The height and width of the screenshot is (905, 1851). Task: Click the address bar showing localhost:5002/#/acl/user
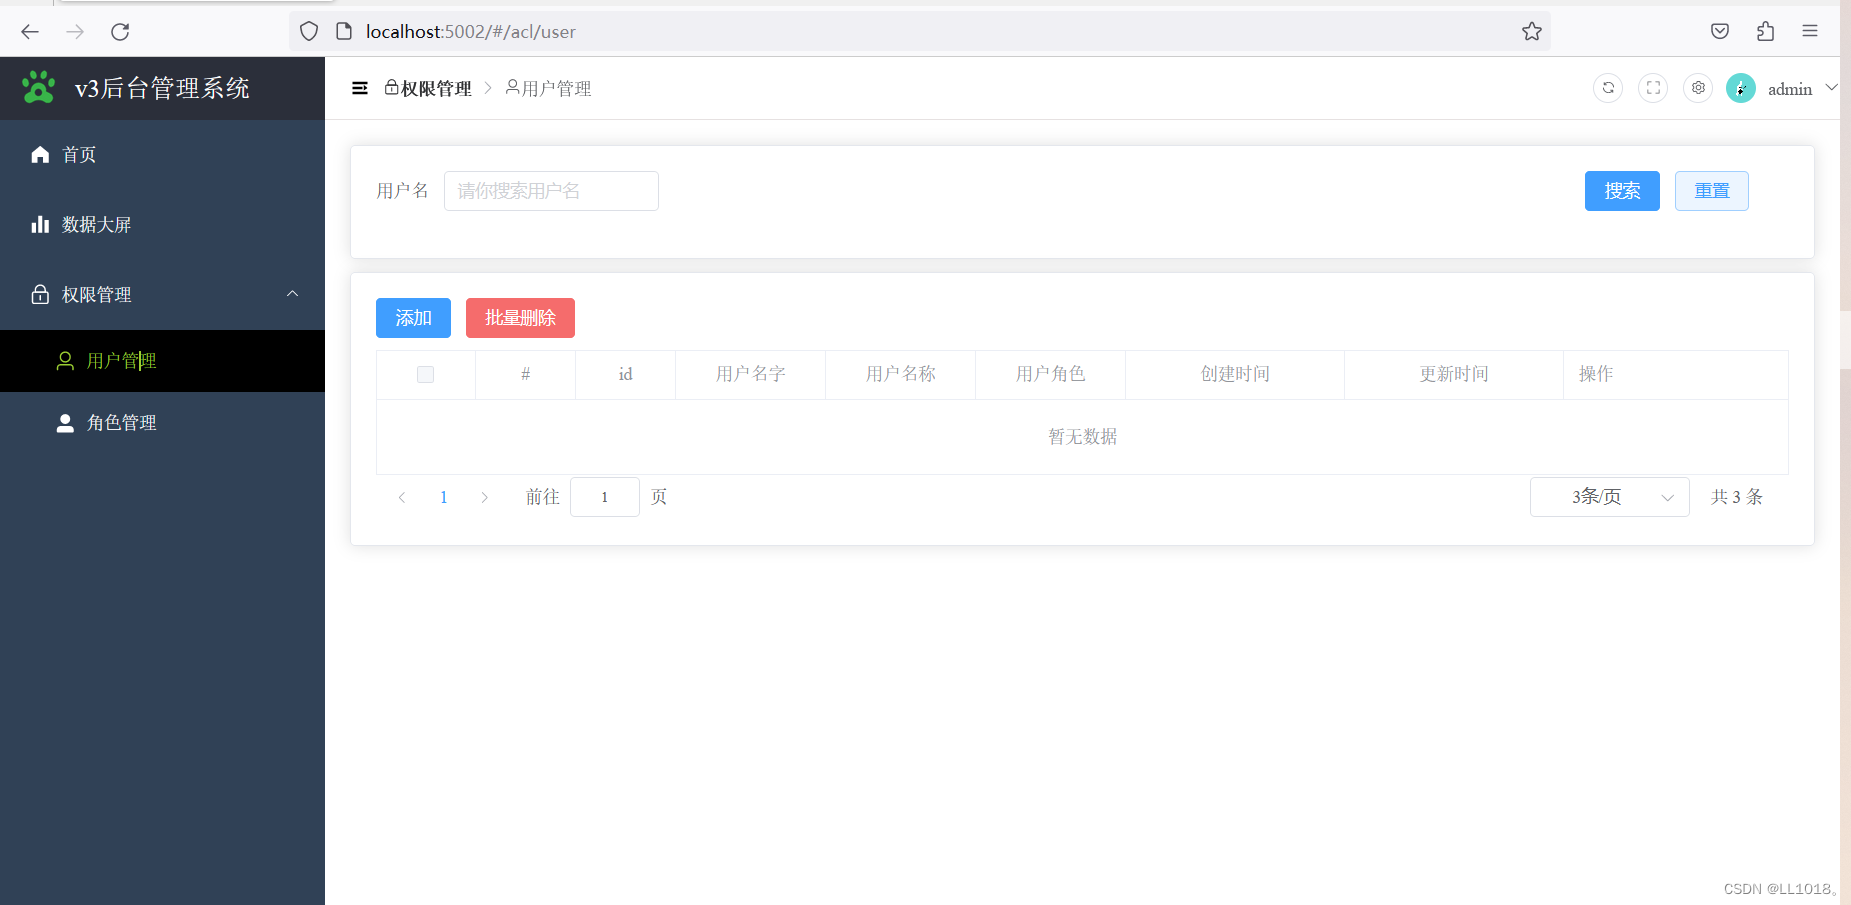click(x=920, y=32)
